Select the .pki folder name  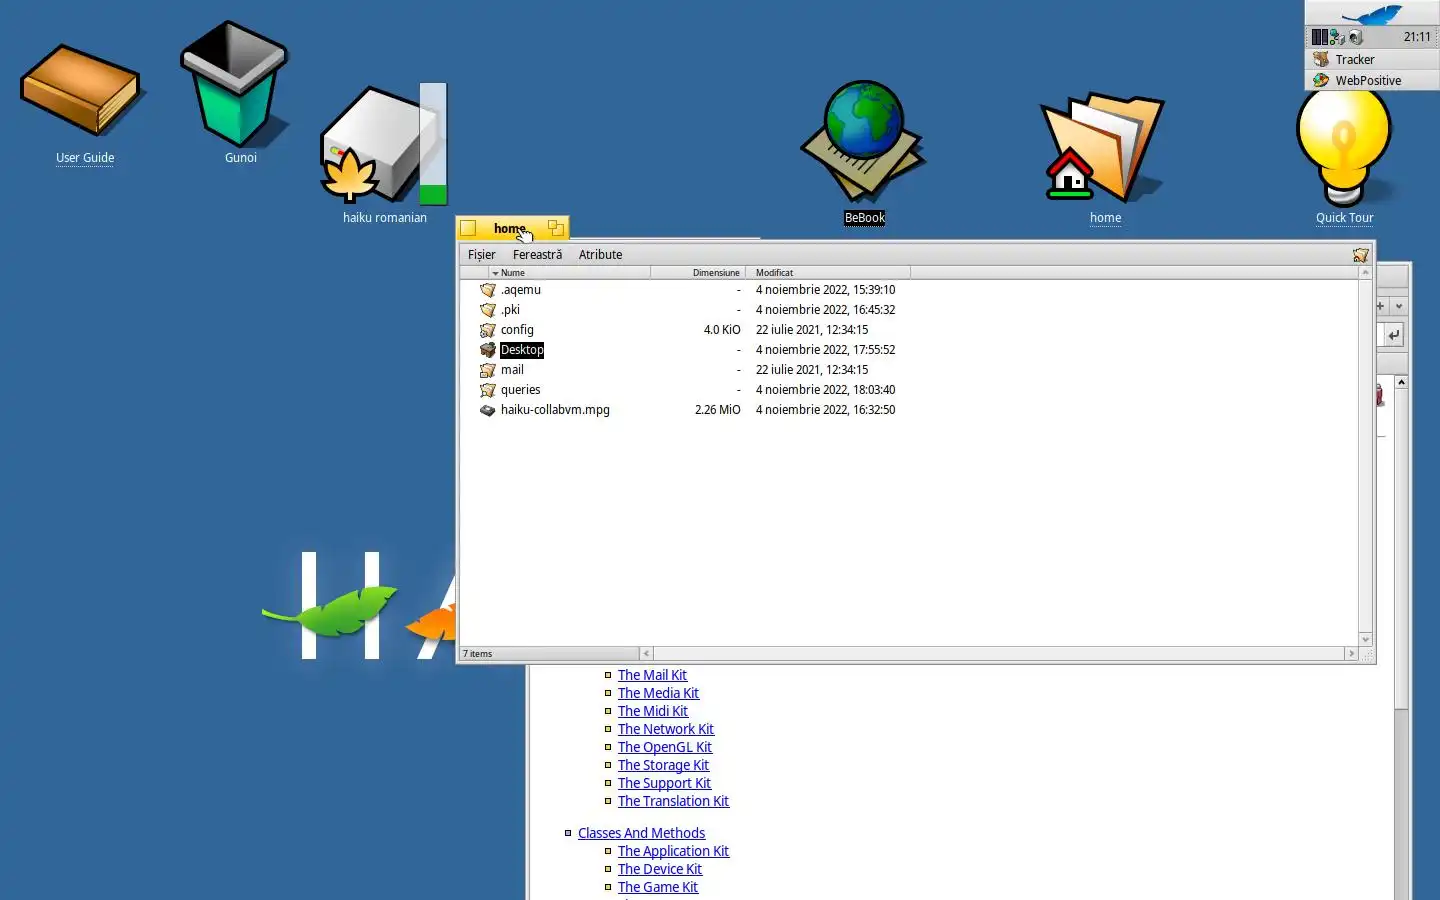510,310
